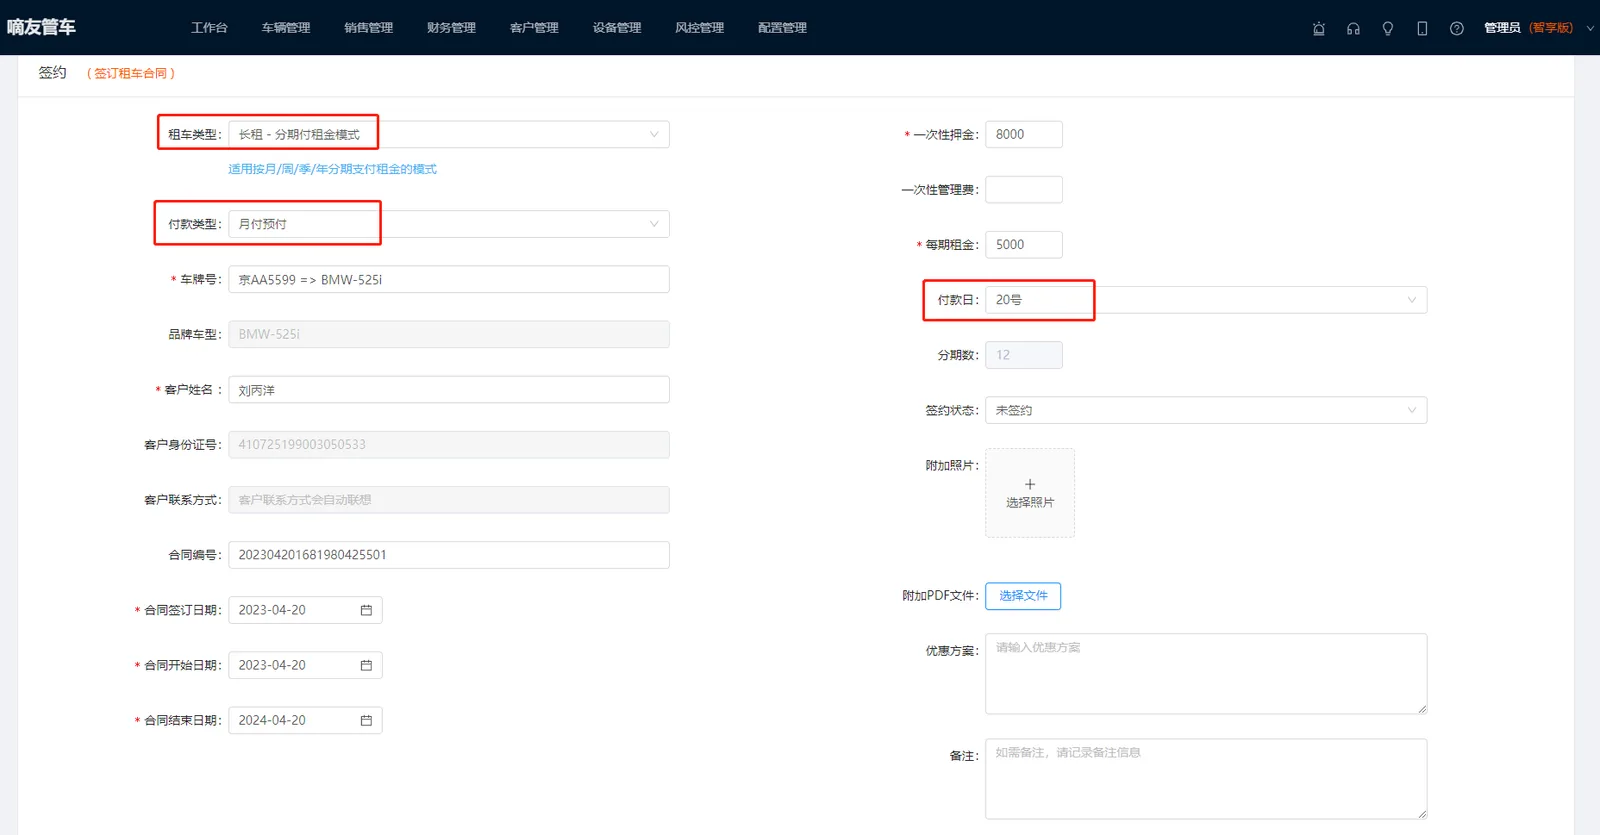
Task: Click the 客户姓名 field with 刘丙洋
Action: [449, 390]
